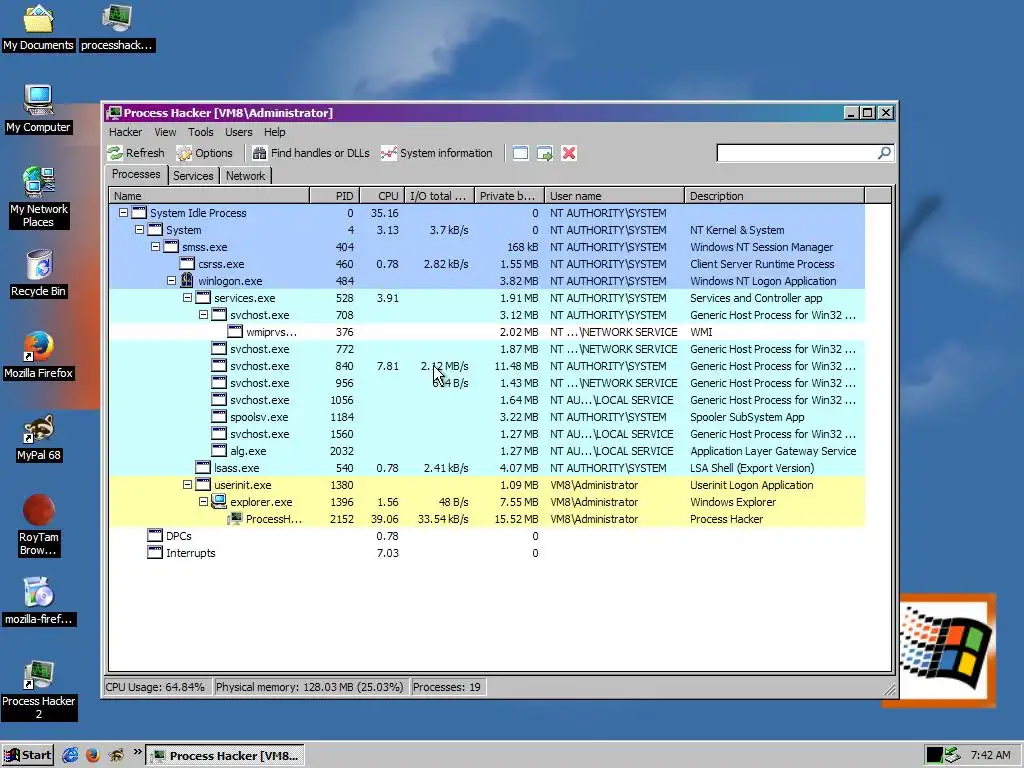The image size is (1024, 768).
Task: Collapse the userinit.exe tree node
Action: pyautogui.click(x=187, y=485)
